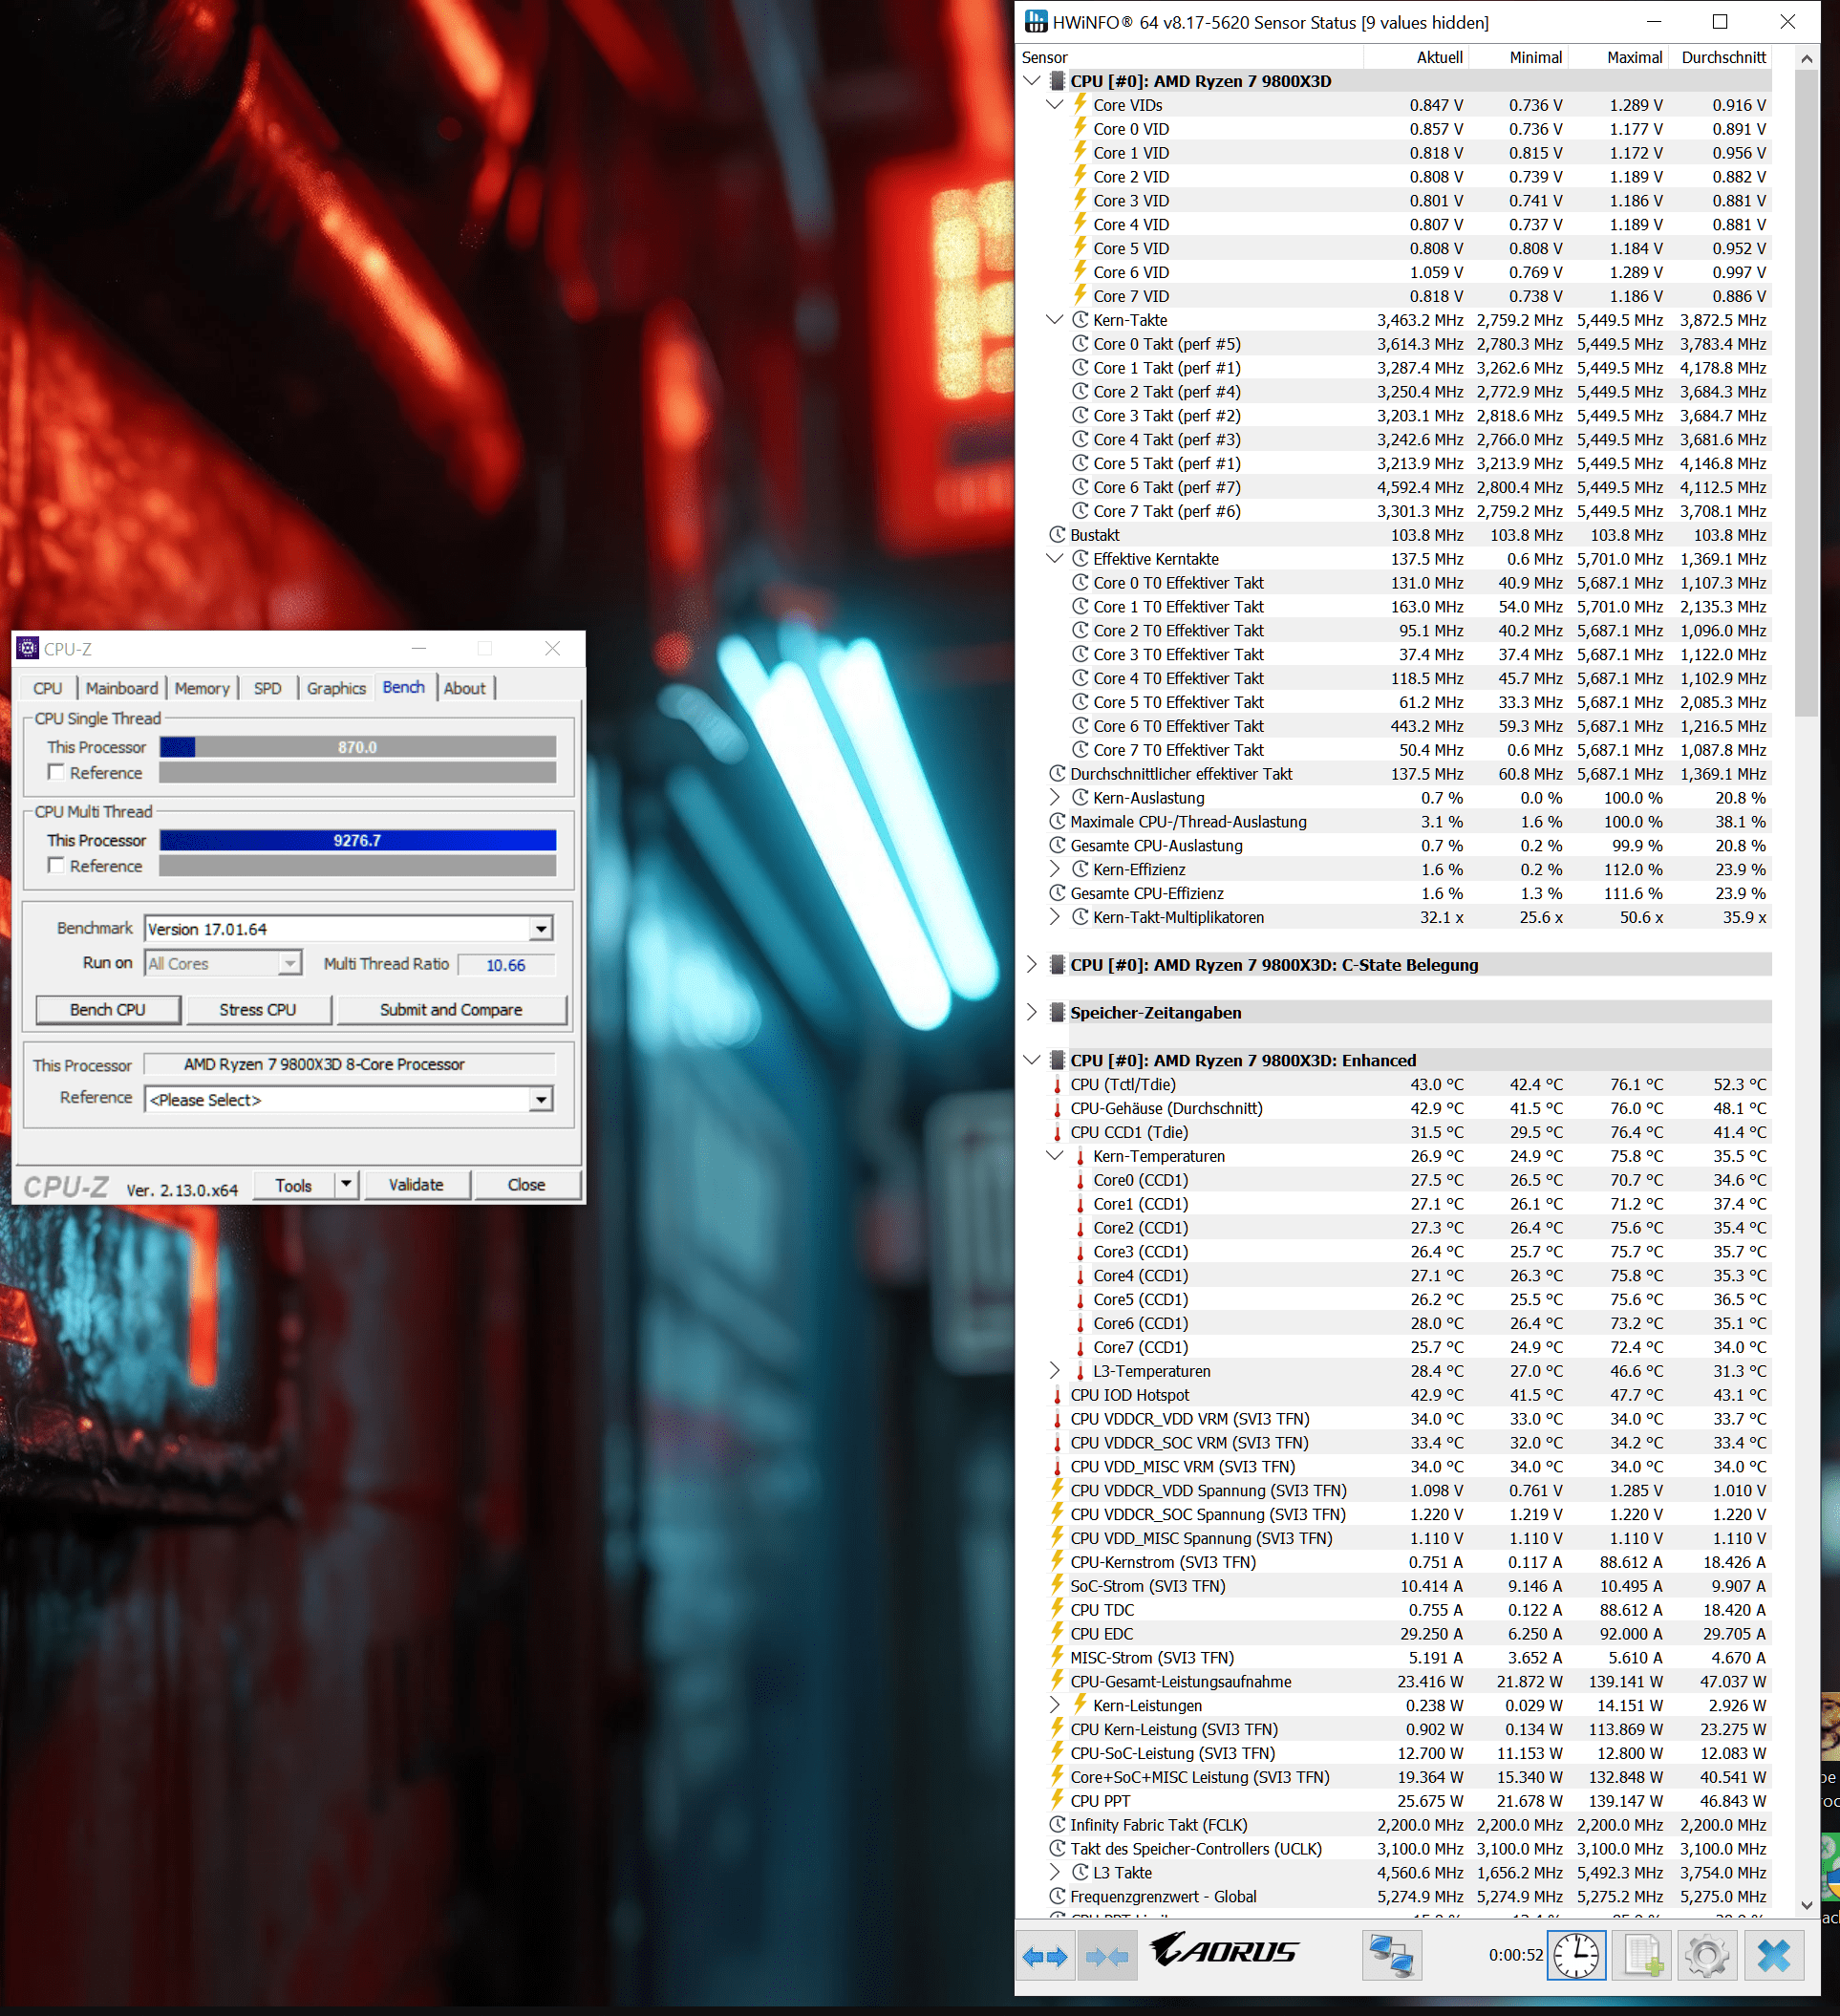Click the expand columns arrows button in HWiNFO

coord(1045,1956)
